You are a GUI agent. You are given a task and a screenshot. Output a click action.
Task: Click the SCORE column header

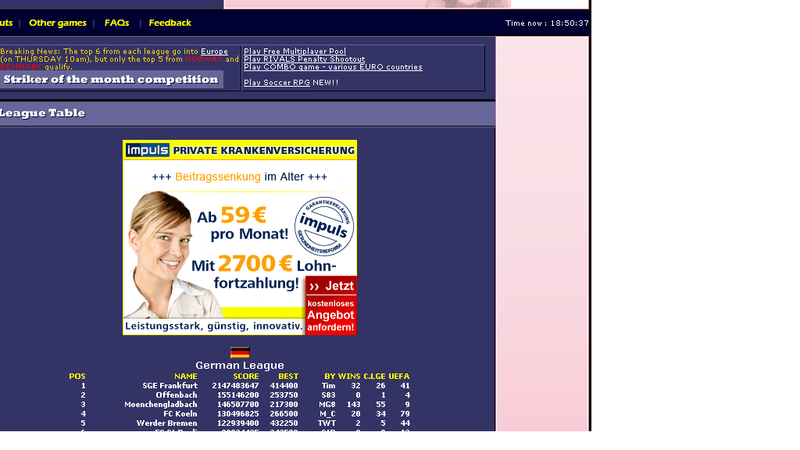[246, 376]
